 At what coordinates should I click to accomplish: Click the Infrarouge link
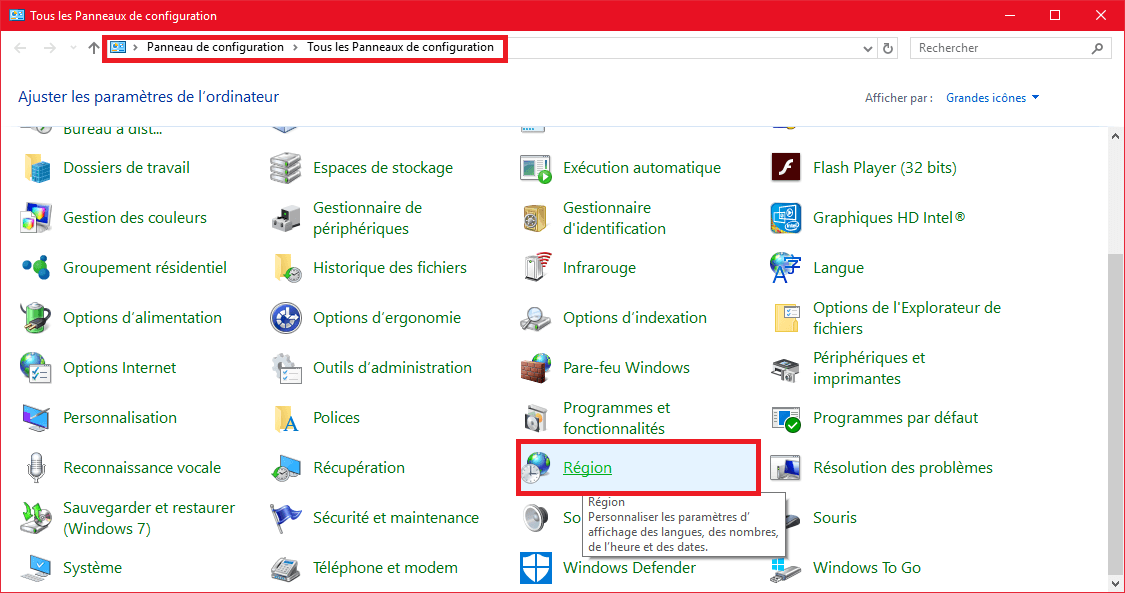[x=599, y=268]
